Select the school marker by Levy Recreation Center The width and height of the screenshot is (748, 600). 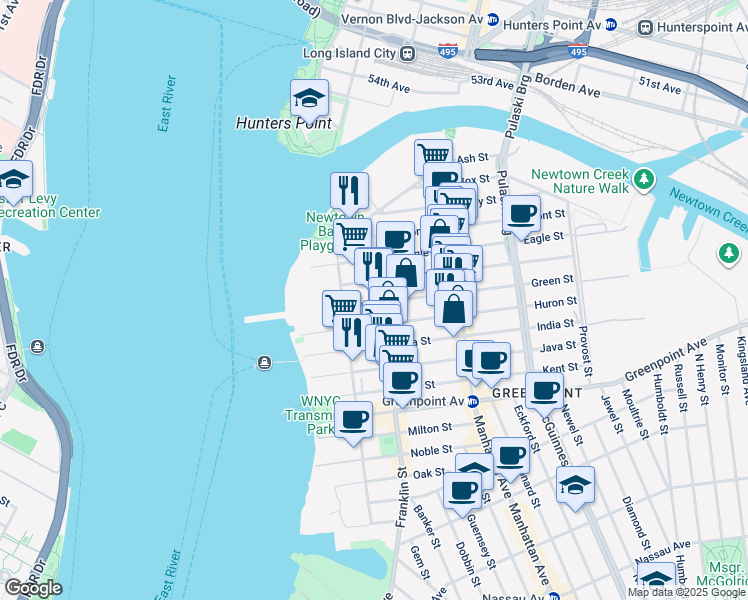coord(13,179)
